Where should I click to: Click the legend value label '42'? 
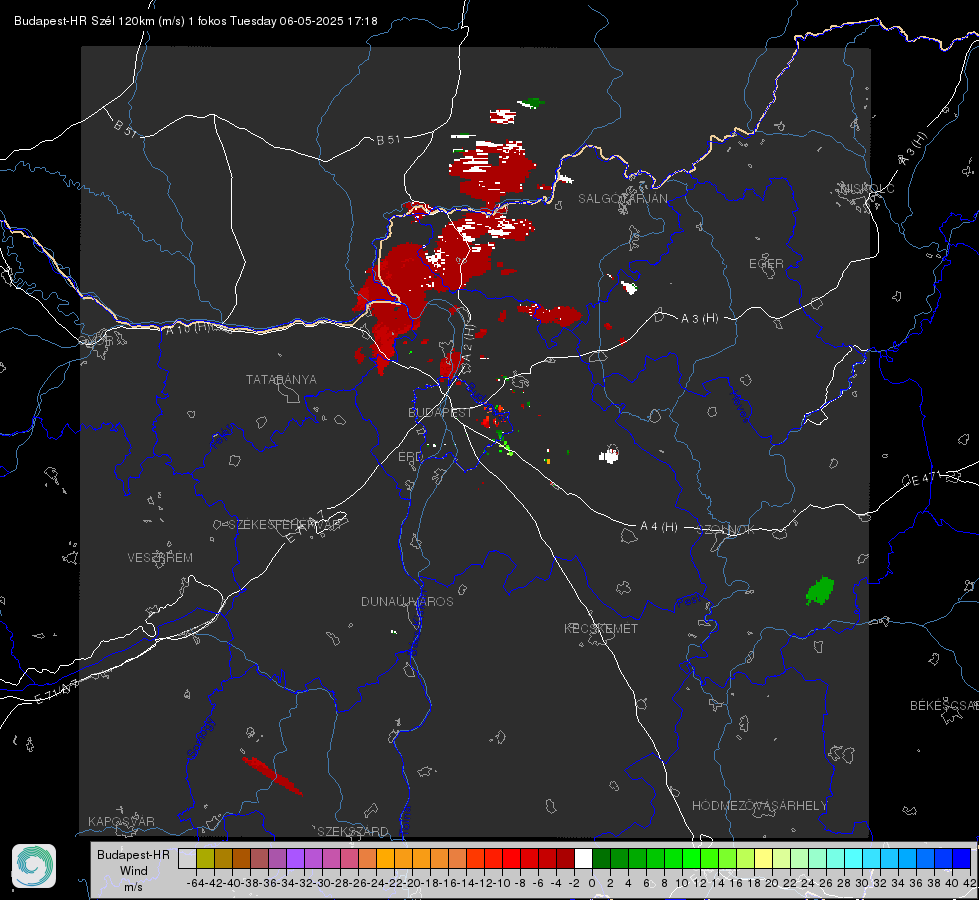click(970, 883)
